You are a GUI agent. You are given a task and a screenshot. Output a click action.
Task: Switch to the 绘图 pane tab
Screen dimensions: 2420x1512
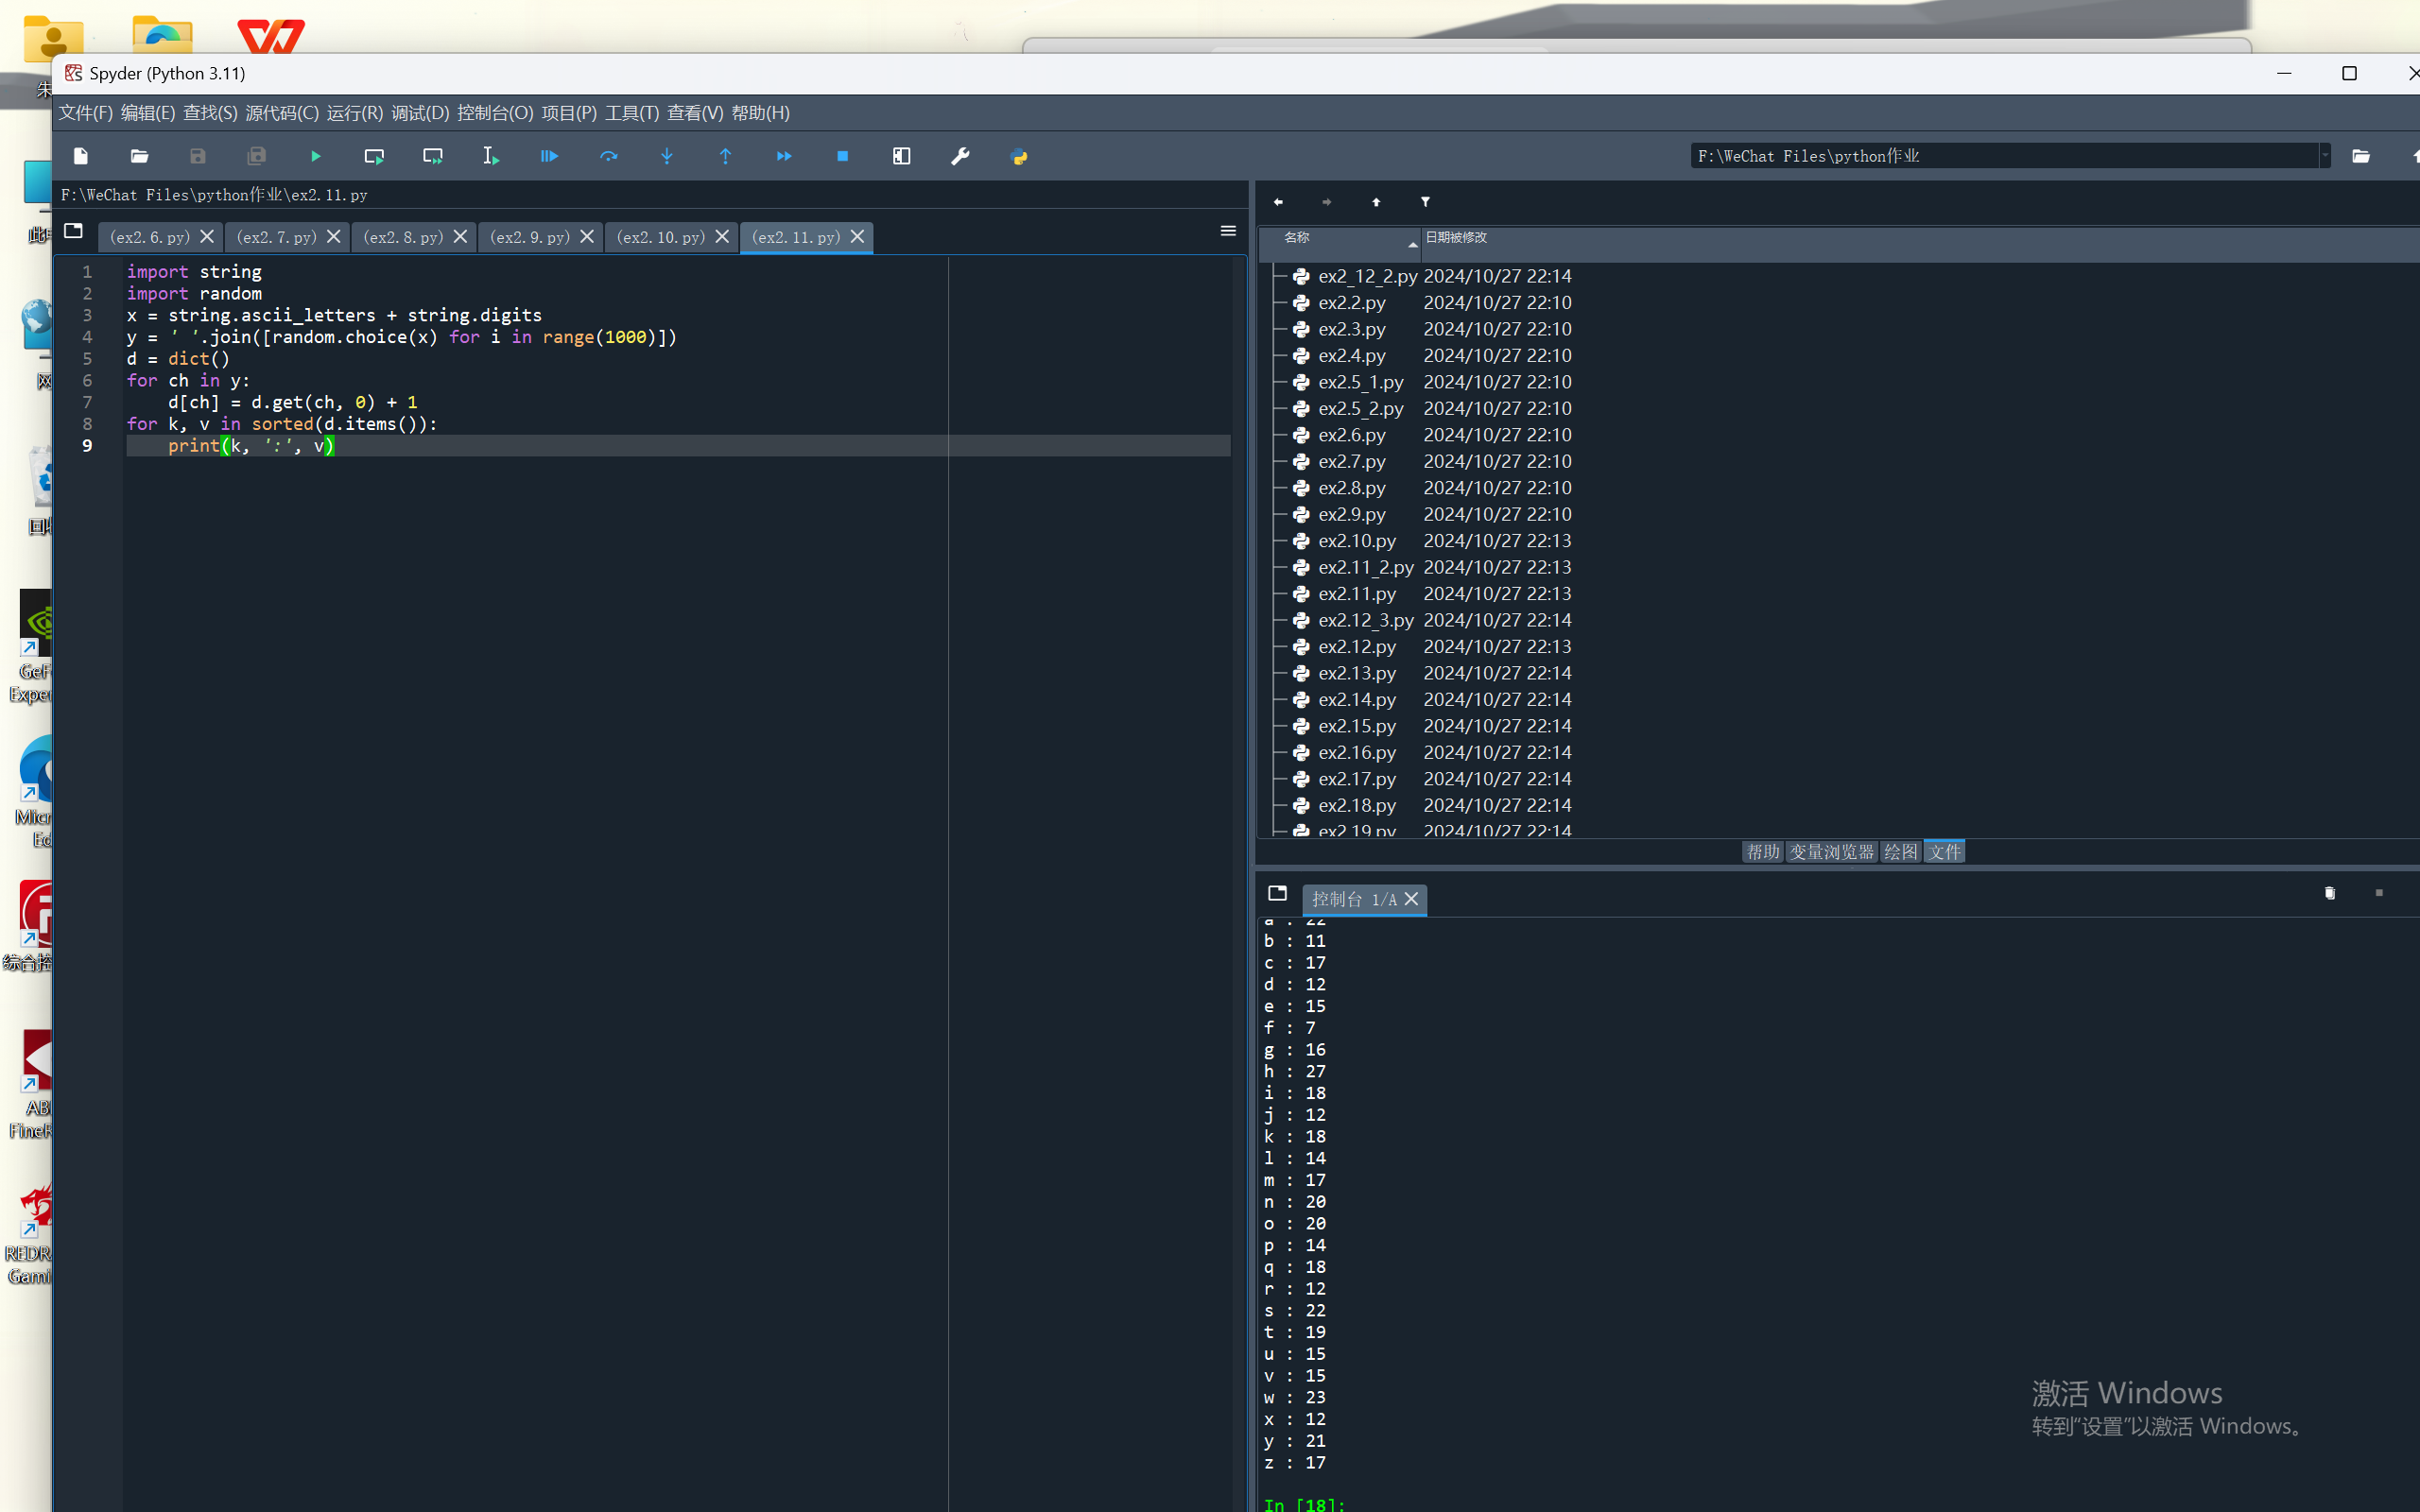coord(1900,852)
